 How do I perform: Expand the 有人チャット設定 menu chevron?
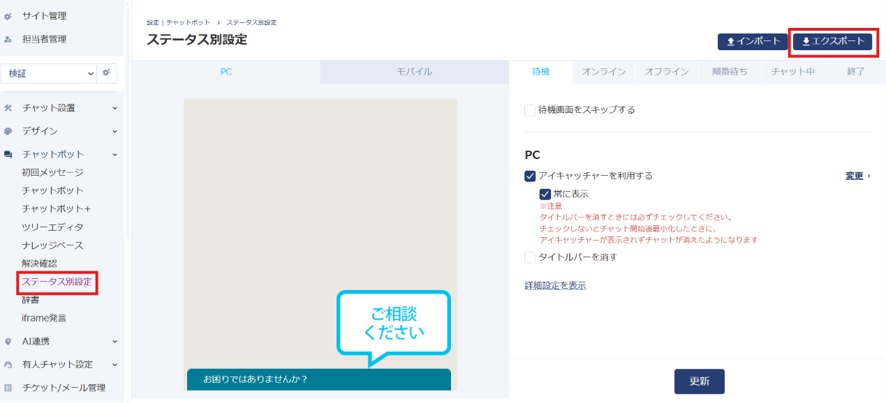click(115, 365)
